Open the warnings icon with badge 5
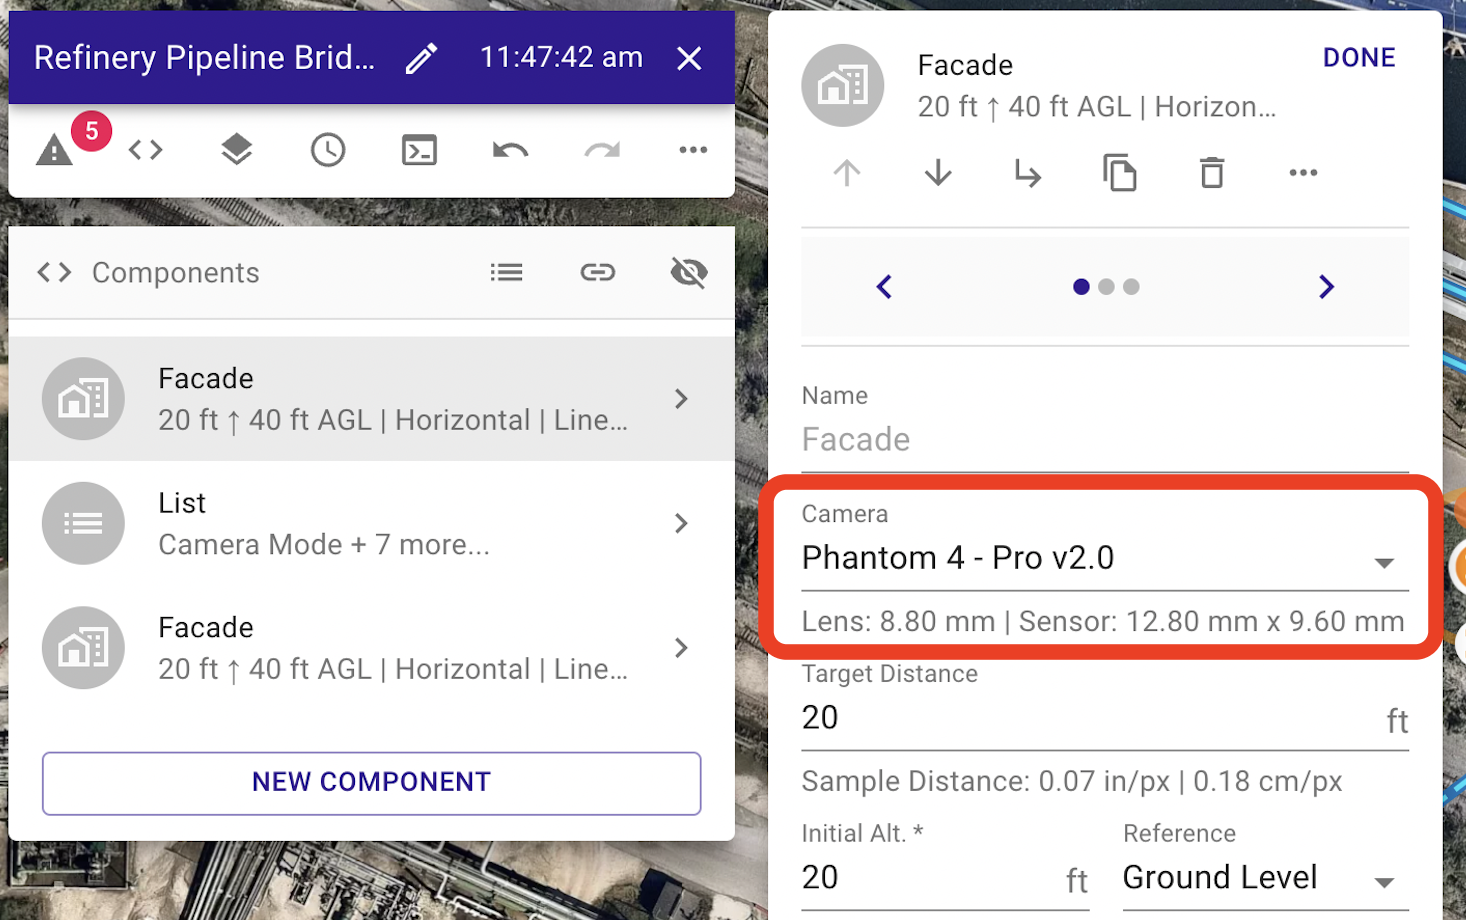This screenshot has width=1466, height=920. click(x=57, y=150)
